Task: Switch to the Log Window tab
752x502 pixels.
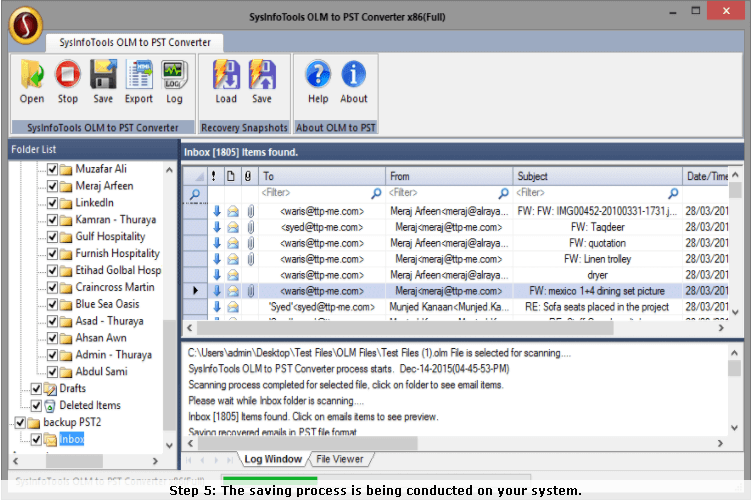Action: click(x=273, y=459)
